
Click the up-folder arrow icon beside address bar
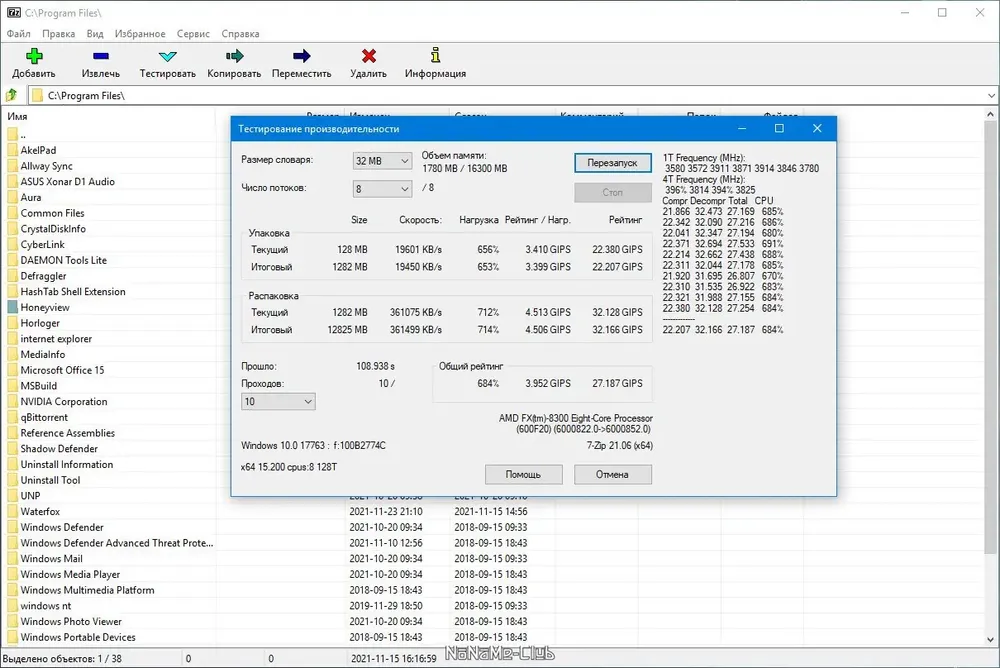(x=11, y=96)
